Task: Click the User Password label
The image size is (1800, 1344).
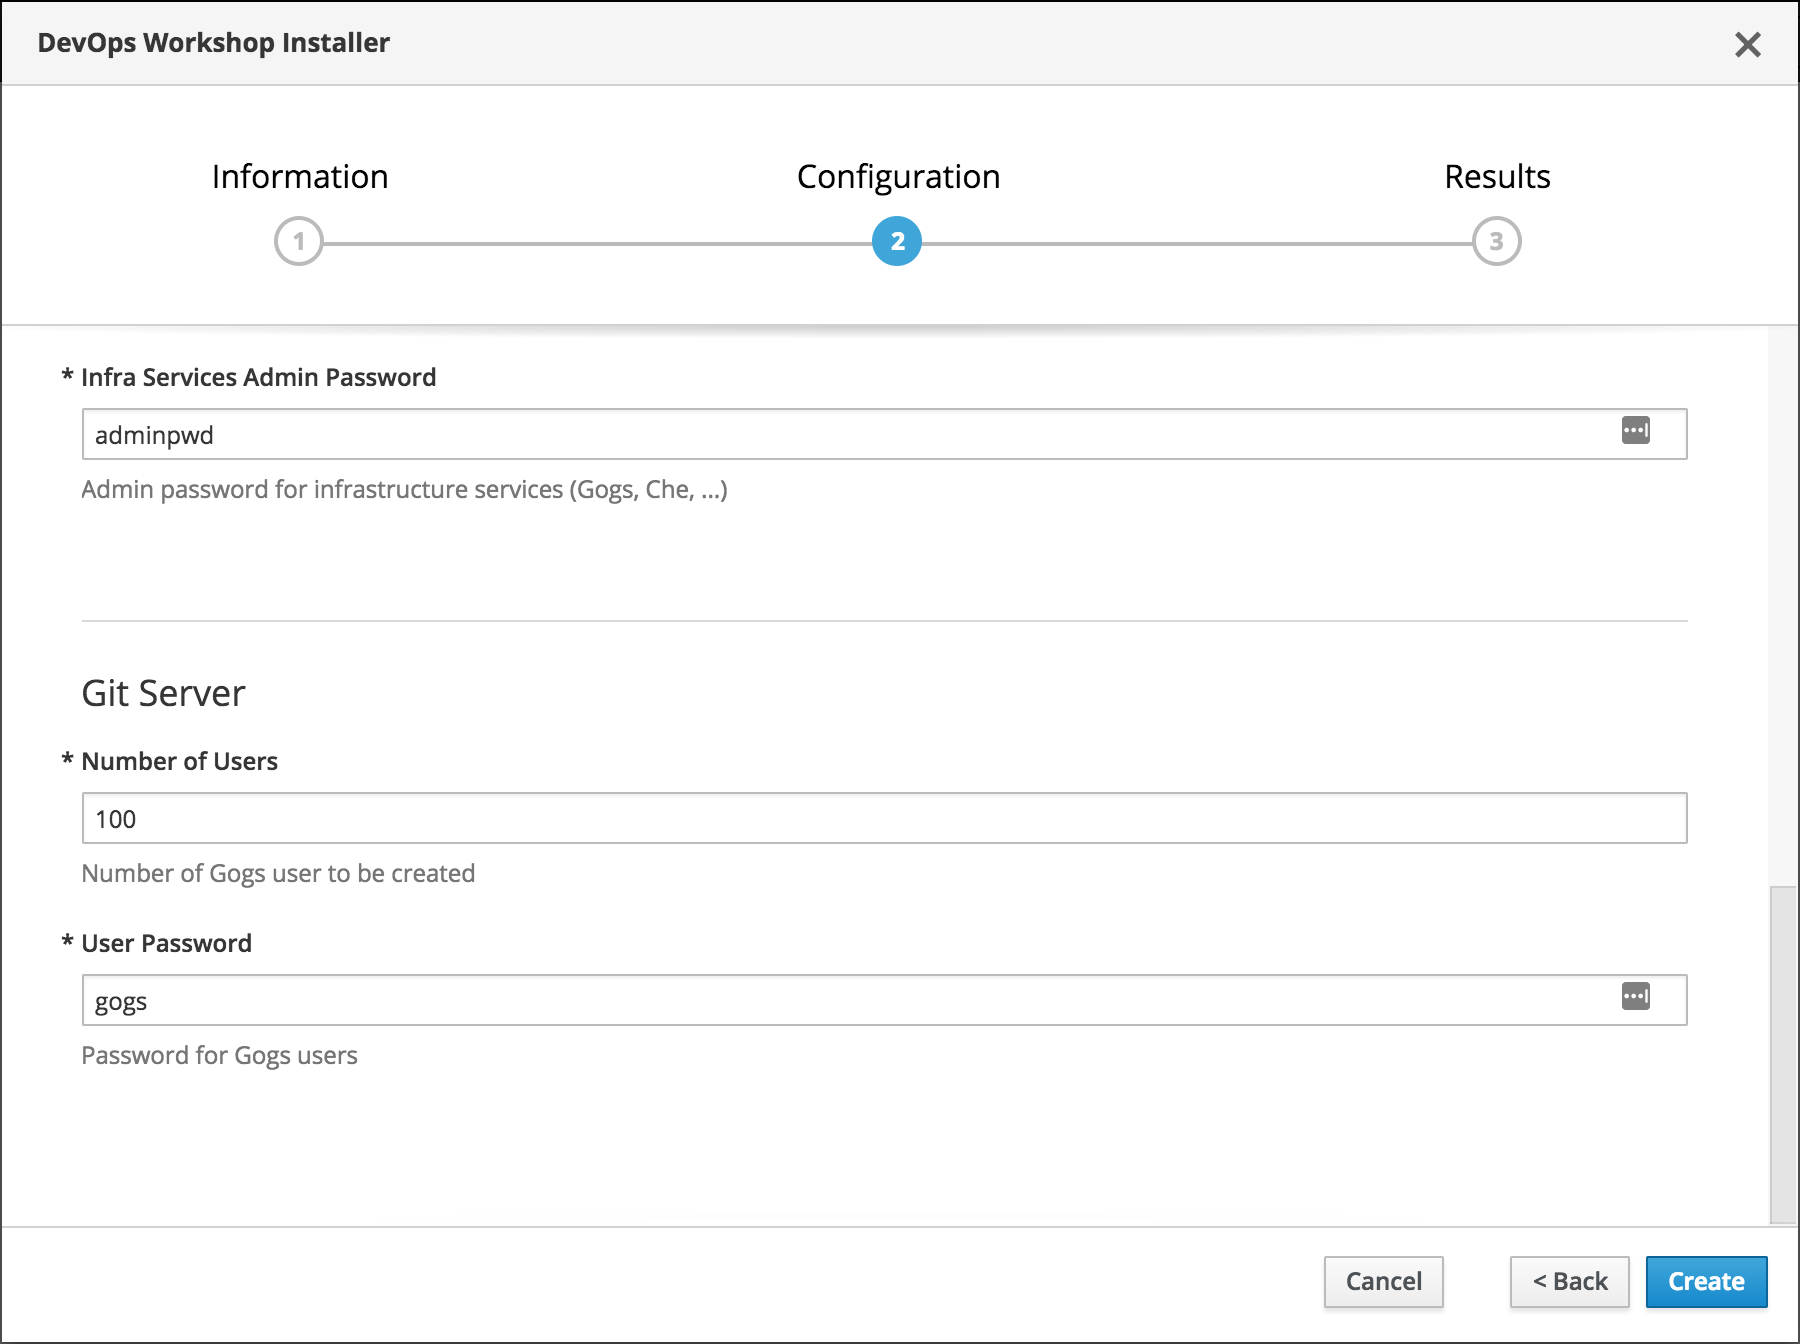Action: [x=166, y=943]
